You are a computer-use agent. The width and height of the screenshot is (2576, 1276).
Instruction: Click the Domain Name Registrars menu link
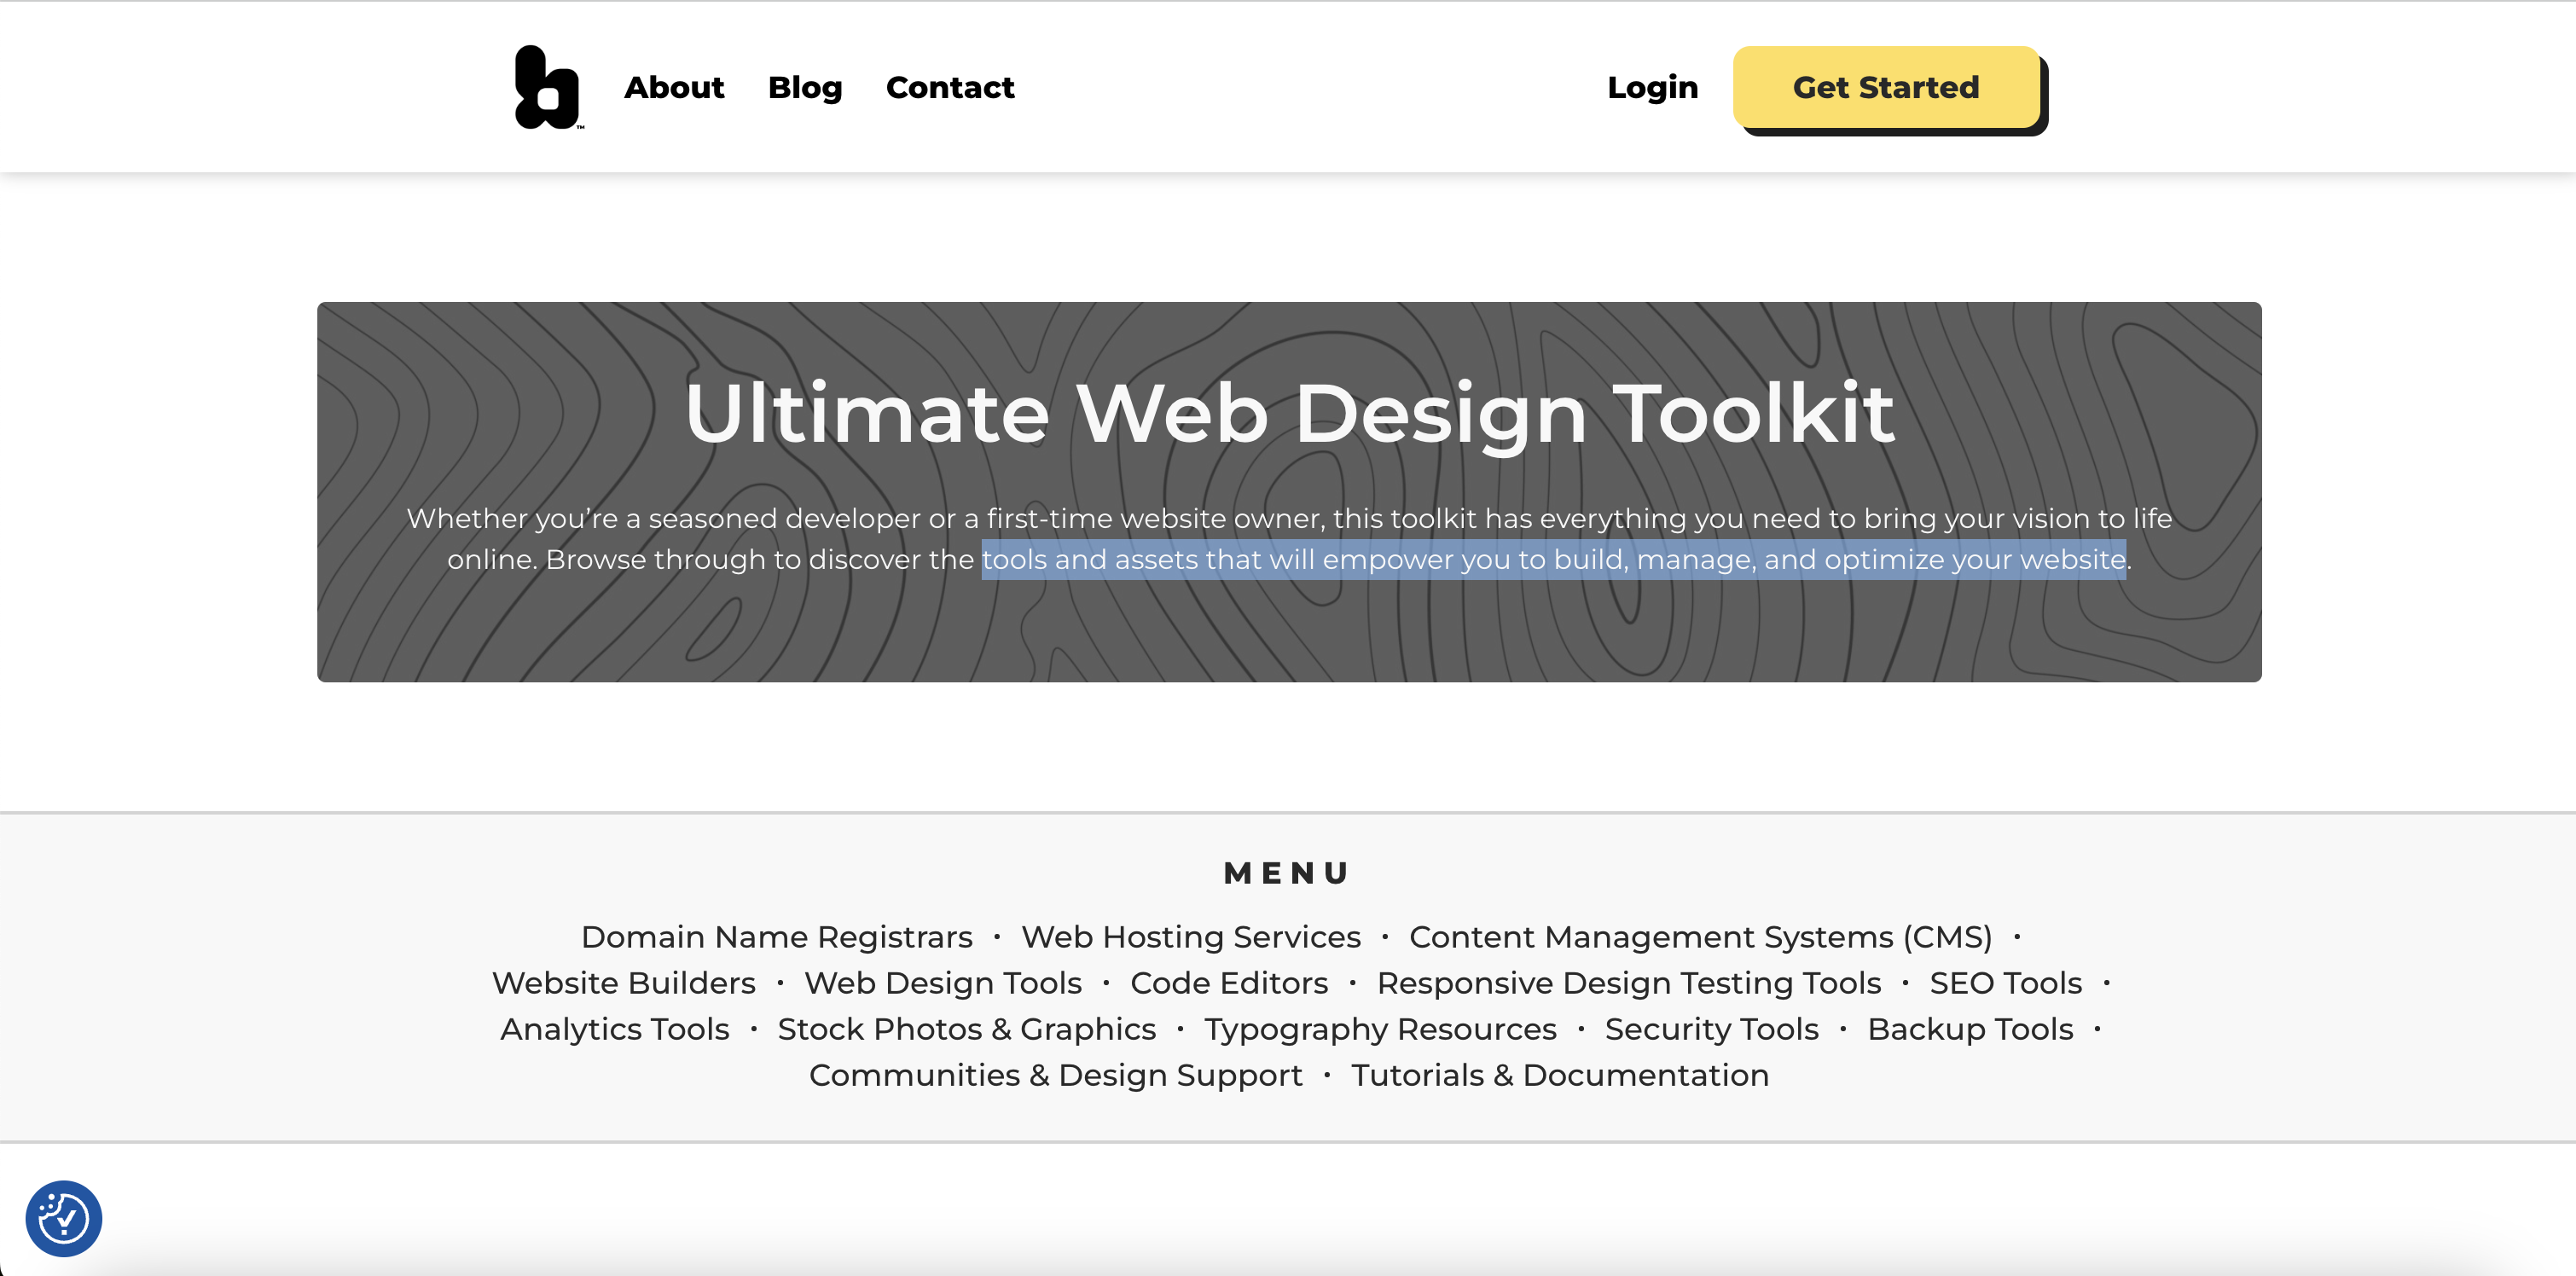click(x=779, y=936)
